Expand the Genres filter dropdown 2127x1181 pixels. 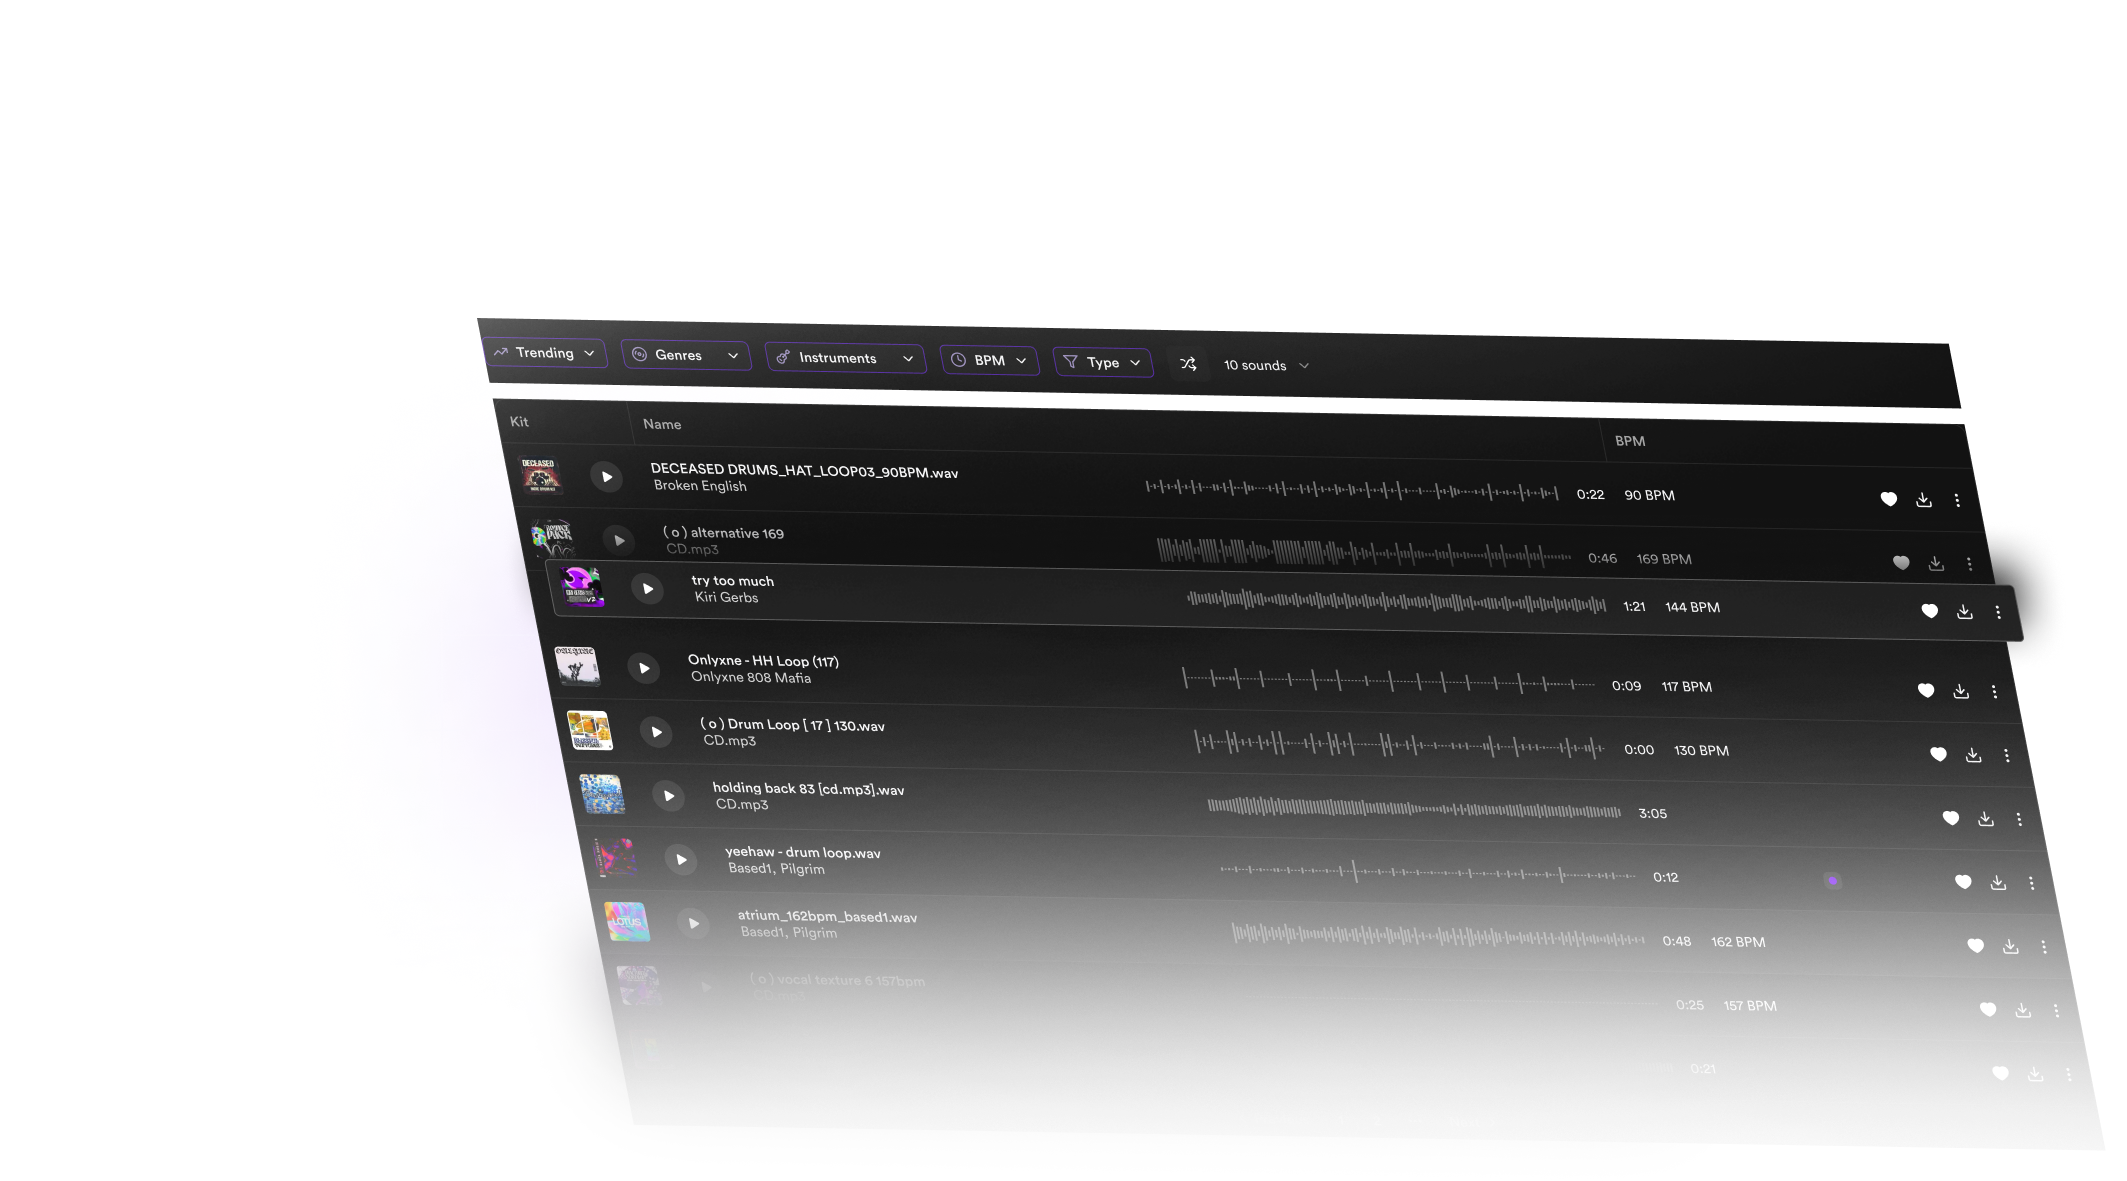[679, 362]
